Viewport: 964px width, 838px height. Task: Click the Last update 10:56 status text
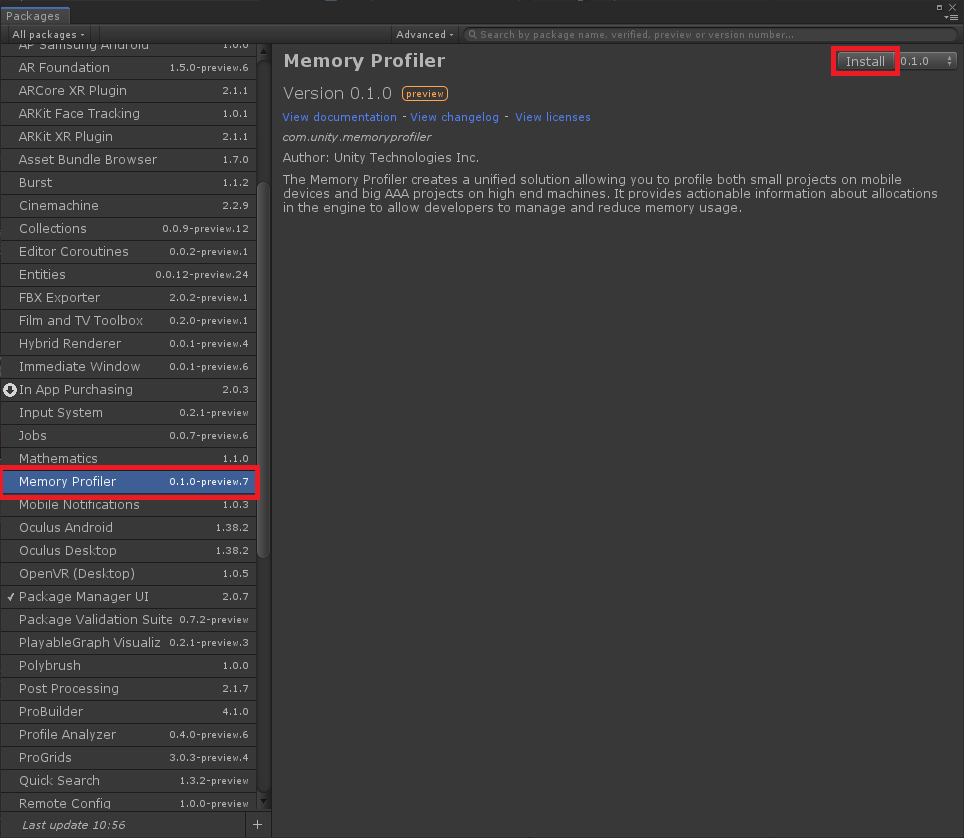[74, 825]
